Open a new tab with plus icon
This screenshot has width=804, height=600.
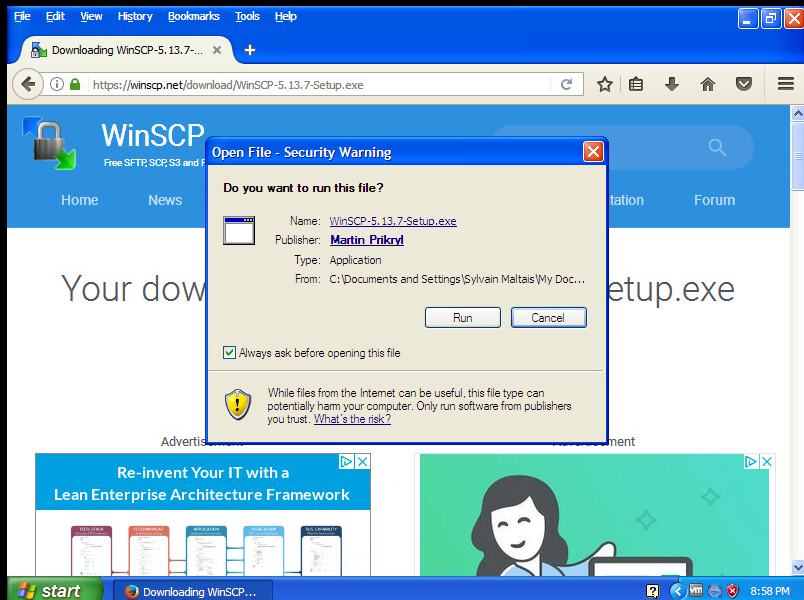pyautogui.click(x=250, y=50)
